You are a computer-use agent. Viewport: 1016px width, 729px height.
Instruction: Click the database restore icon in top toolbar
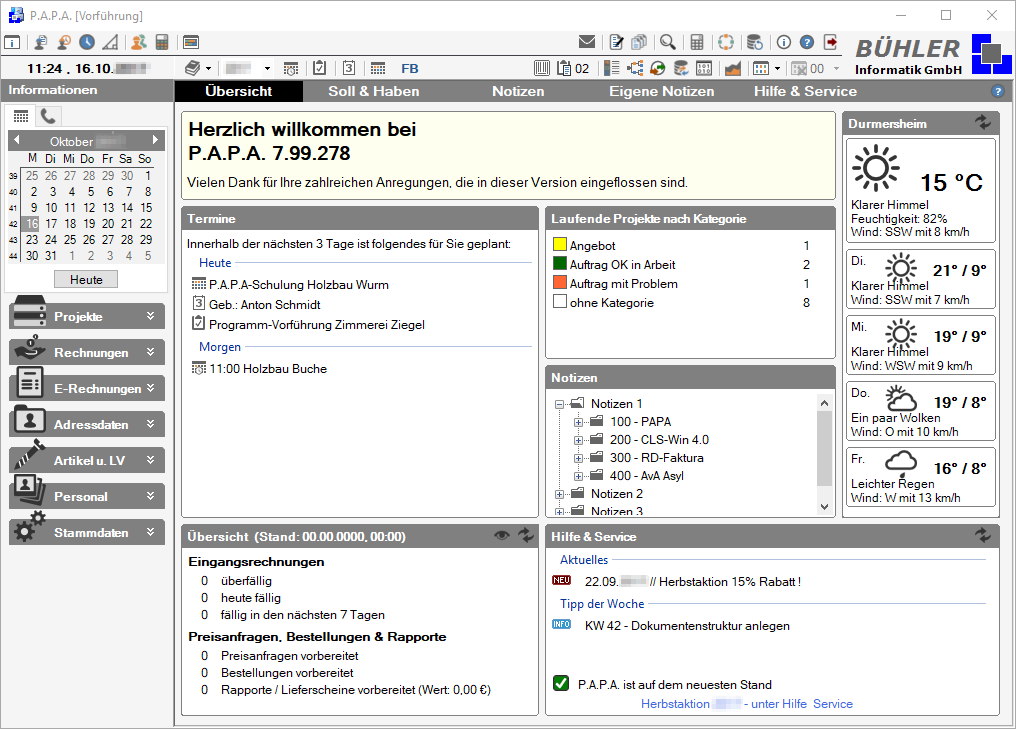(755, 42)
